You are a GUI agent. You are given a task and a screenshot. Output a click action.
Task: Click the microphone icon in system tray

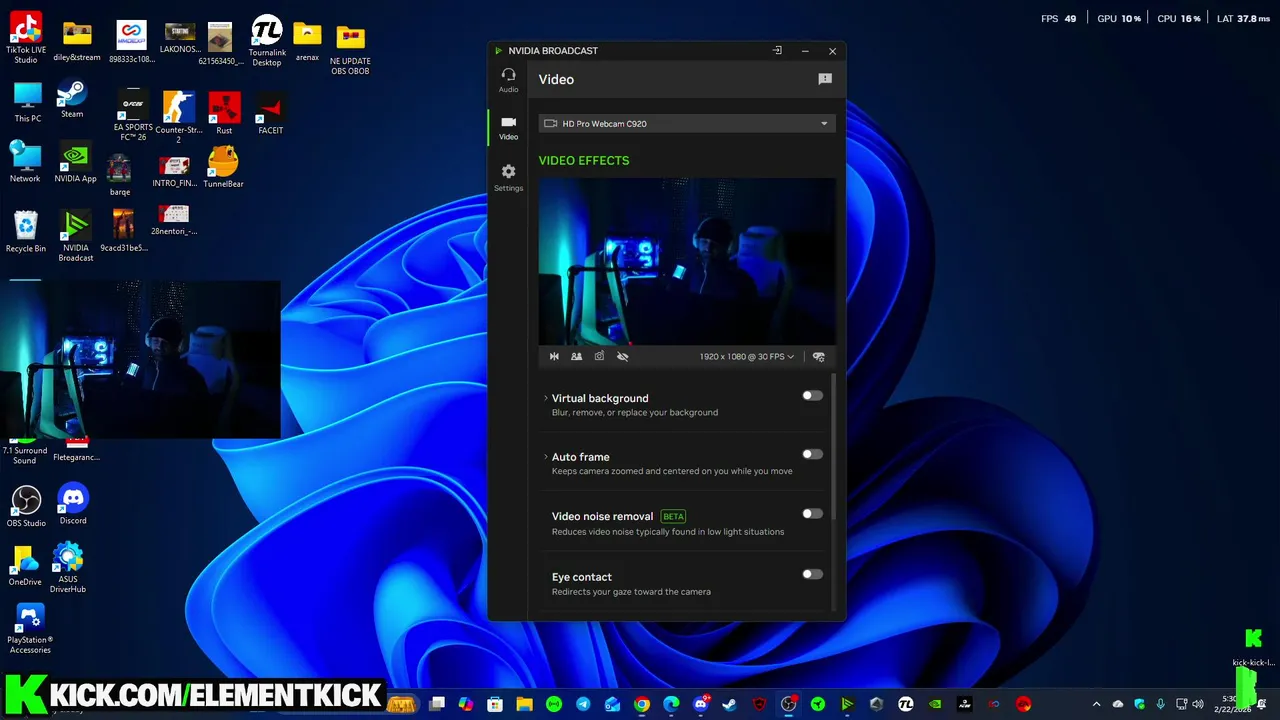pyautogui.click(x=1159, y=704)
